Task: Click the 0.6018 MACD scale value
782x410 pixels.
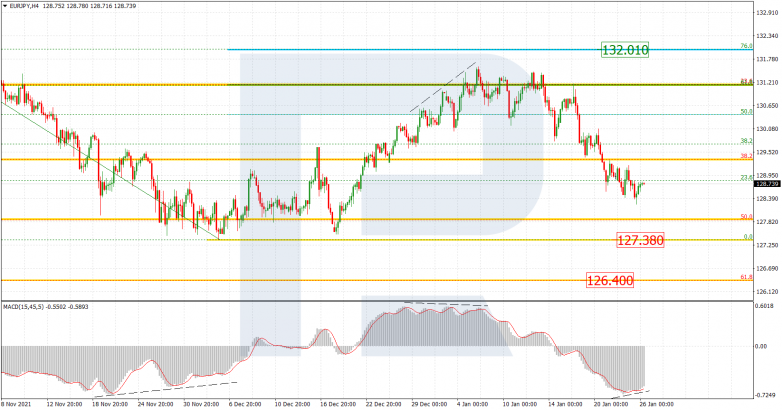Action: [766, 306]
